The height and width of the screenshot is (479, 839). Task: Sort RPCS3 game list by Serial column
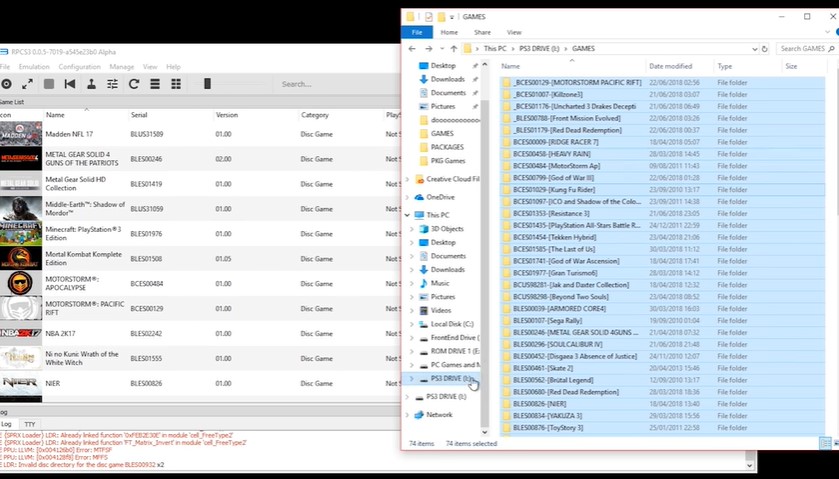click(x=139, y=115)
